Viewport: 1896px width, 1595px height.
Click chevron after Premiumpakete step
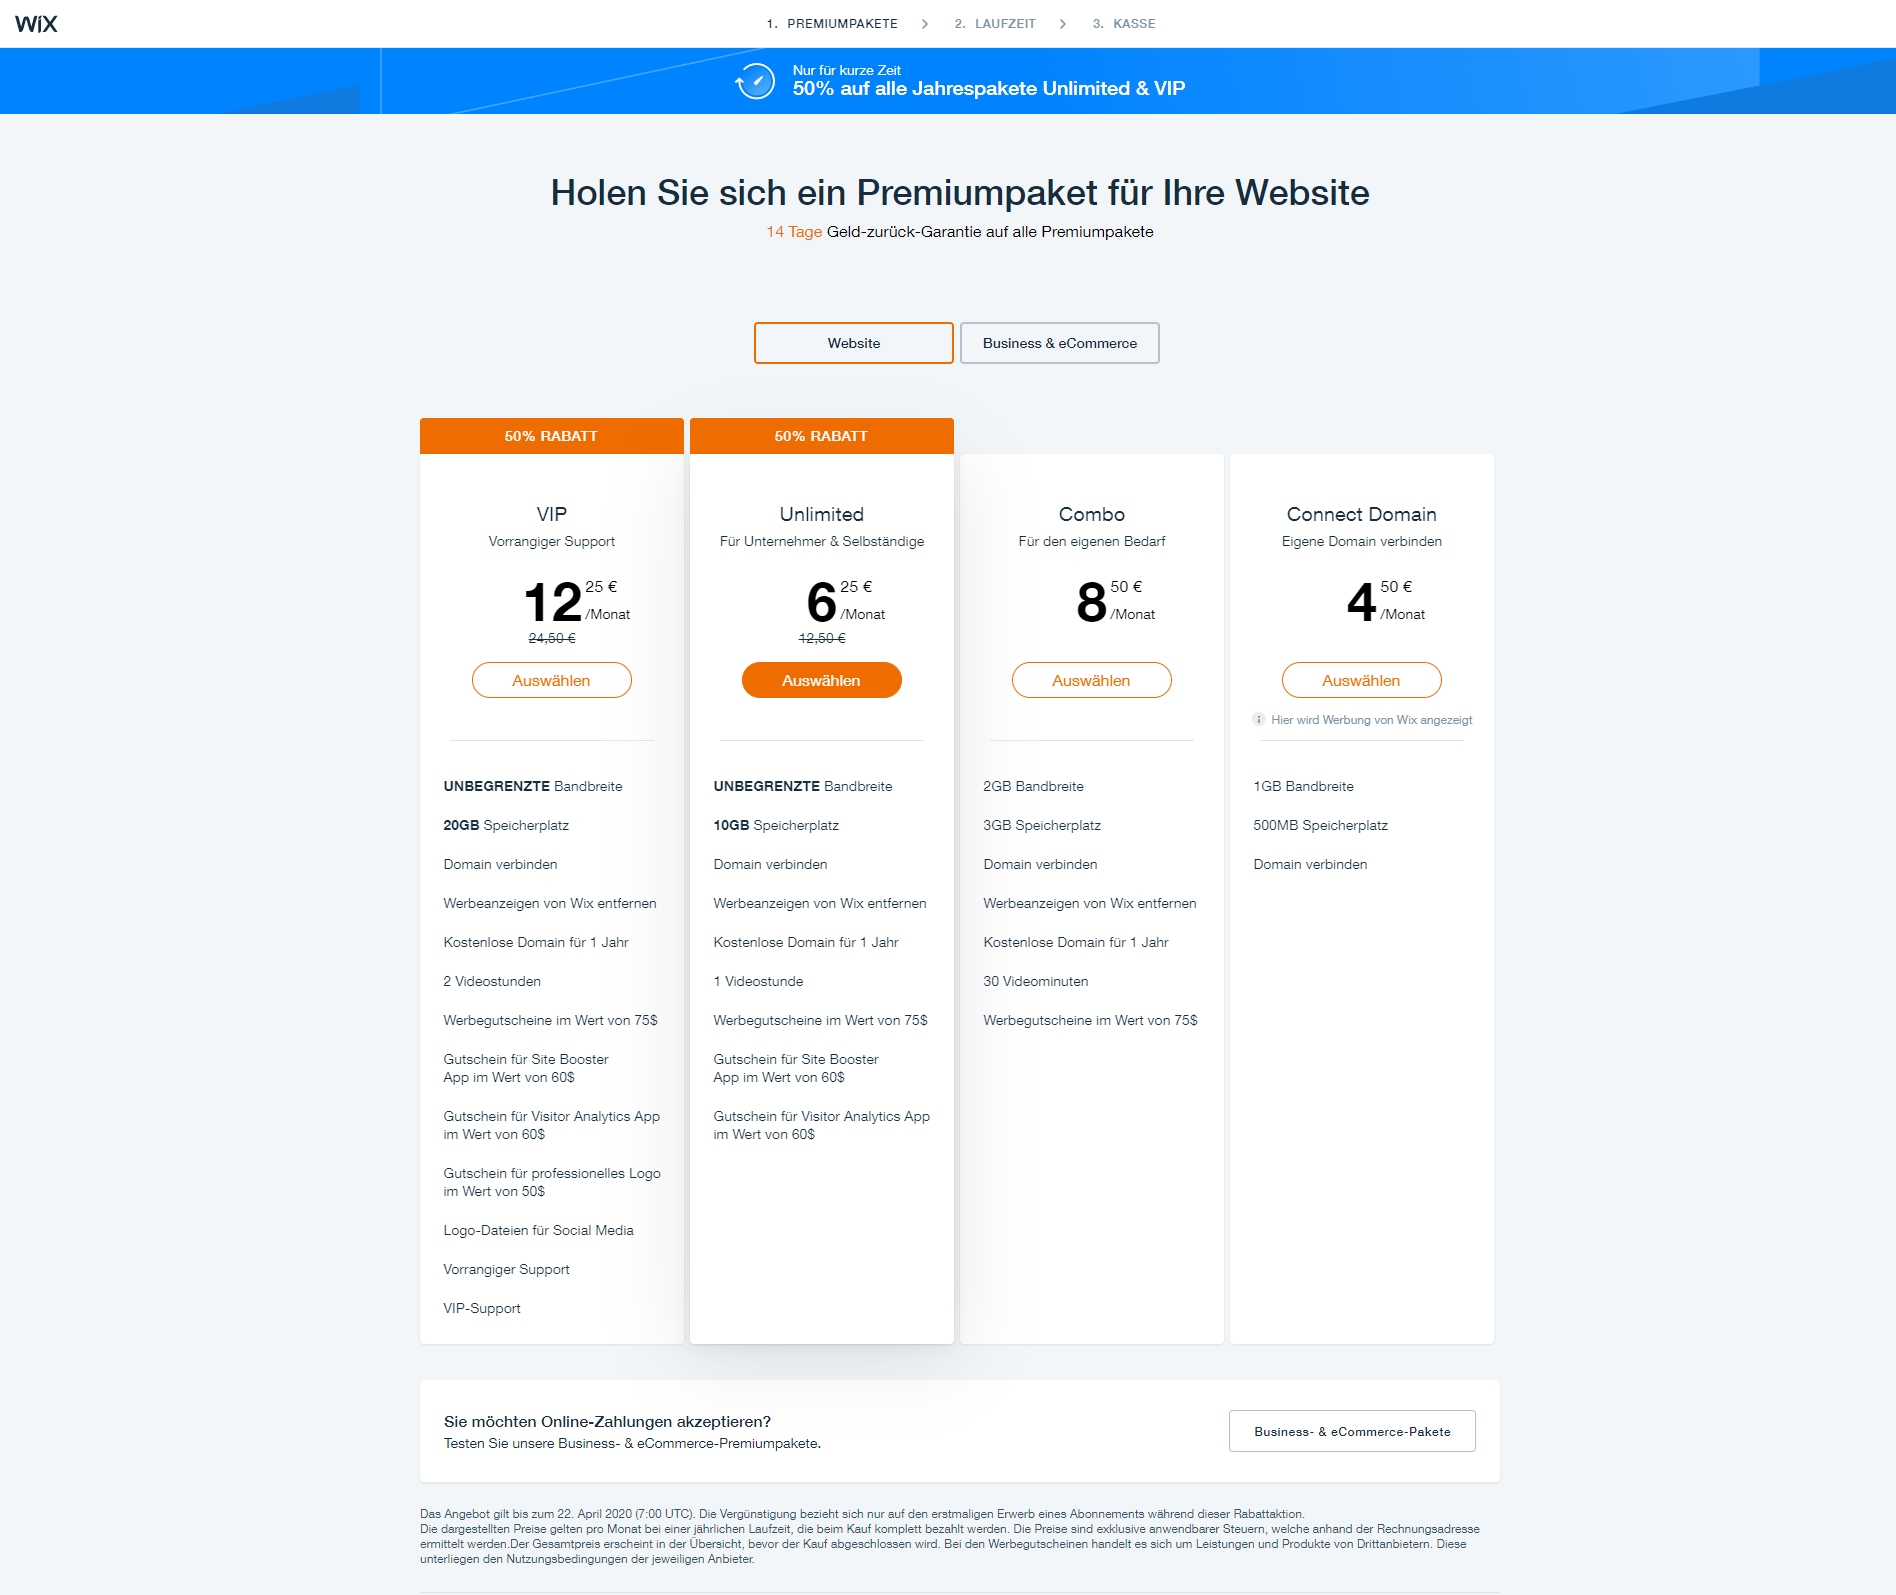click(925, 24)
